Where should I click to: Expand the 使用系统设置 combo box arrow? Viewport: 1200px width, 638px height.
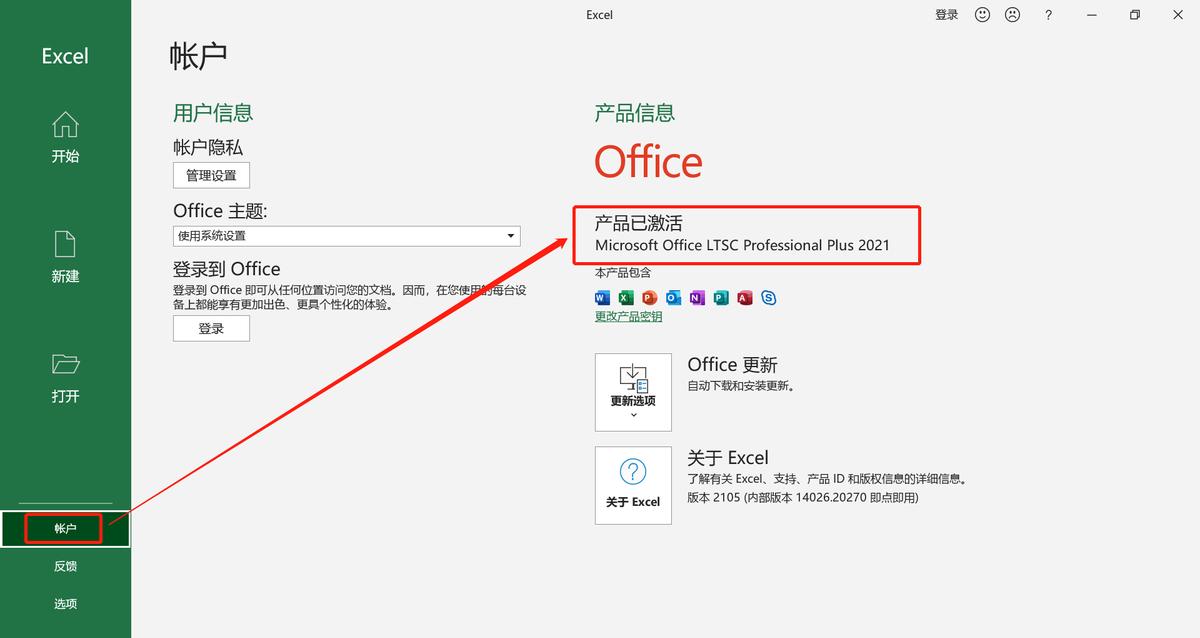[510, 236]
